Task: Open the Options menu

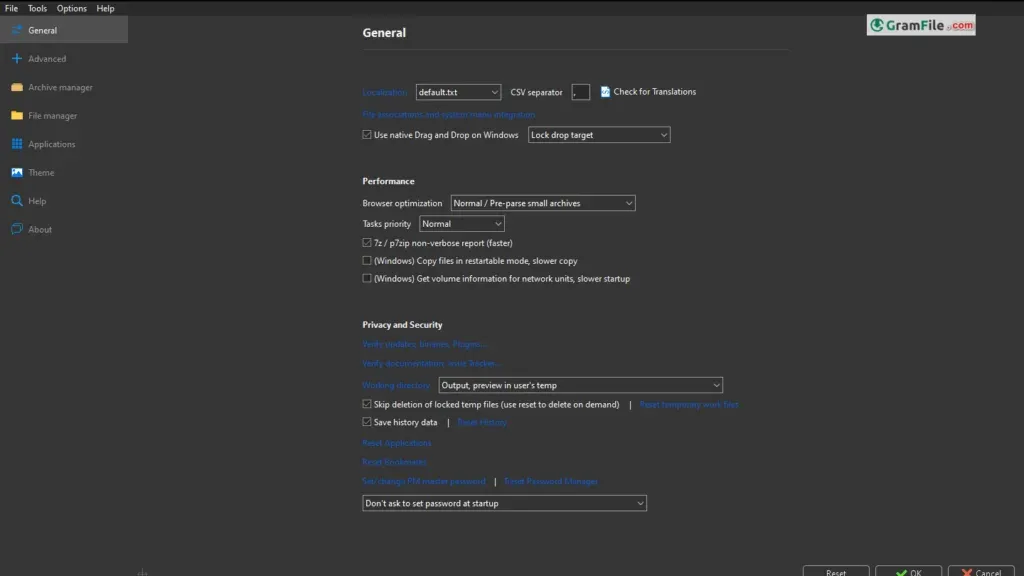Action: point(72,8)
